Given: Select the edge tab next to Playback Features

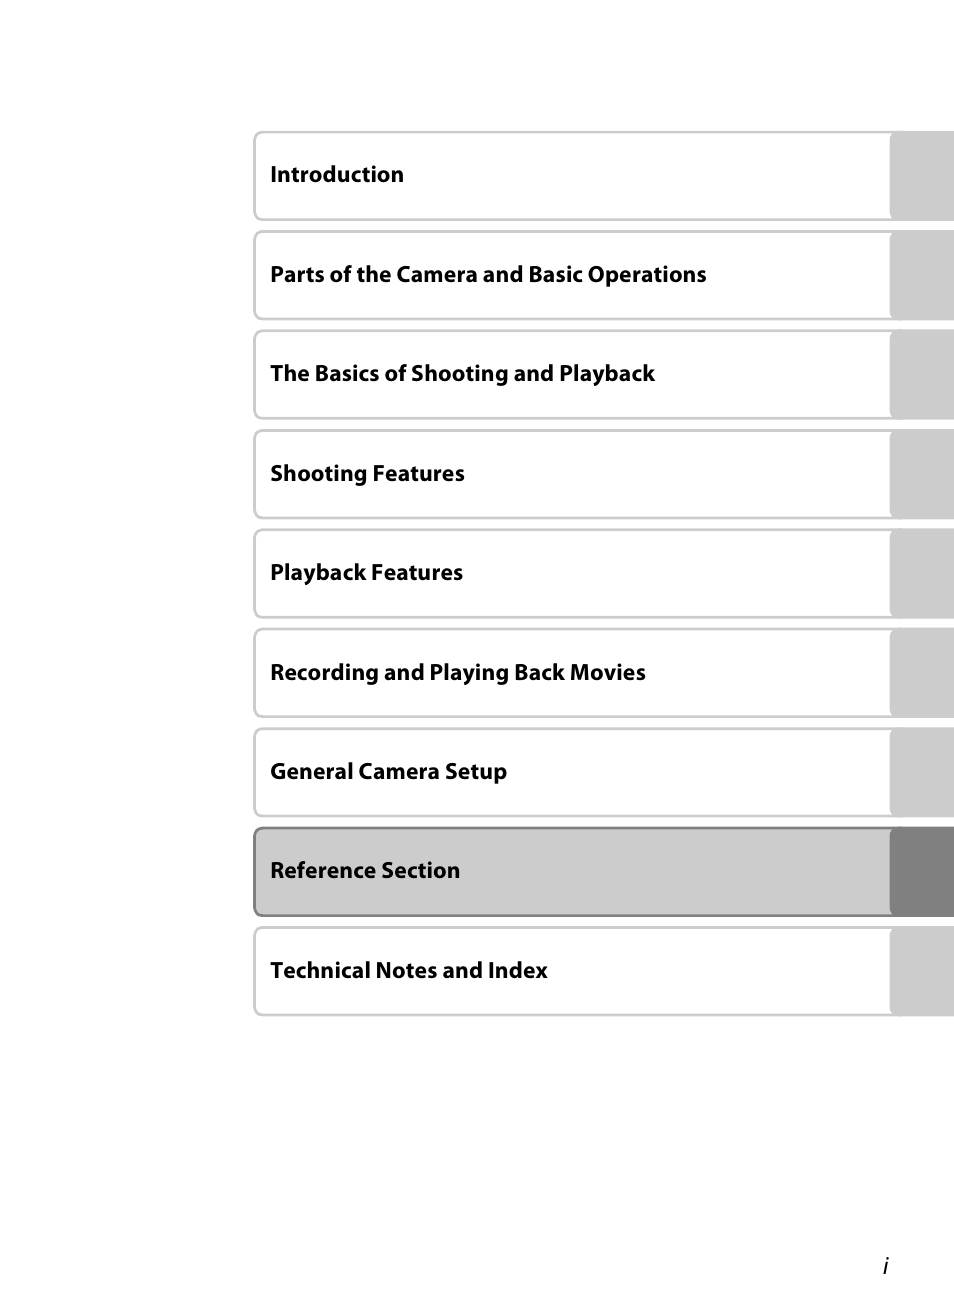Looking at the screenshot, I should 921,574.
